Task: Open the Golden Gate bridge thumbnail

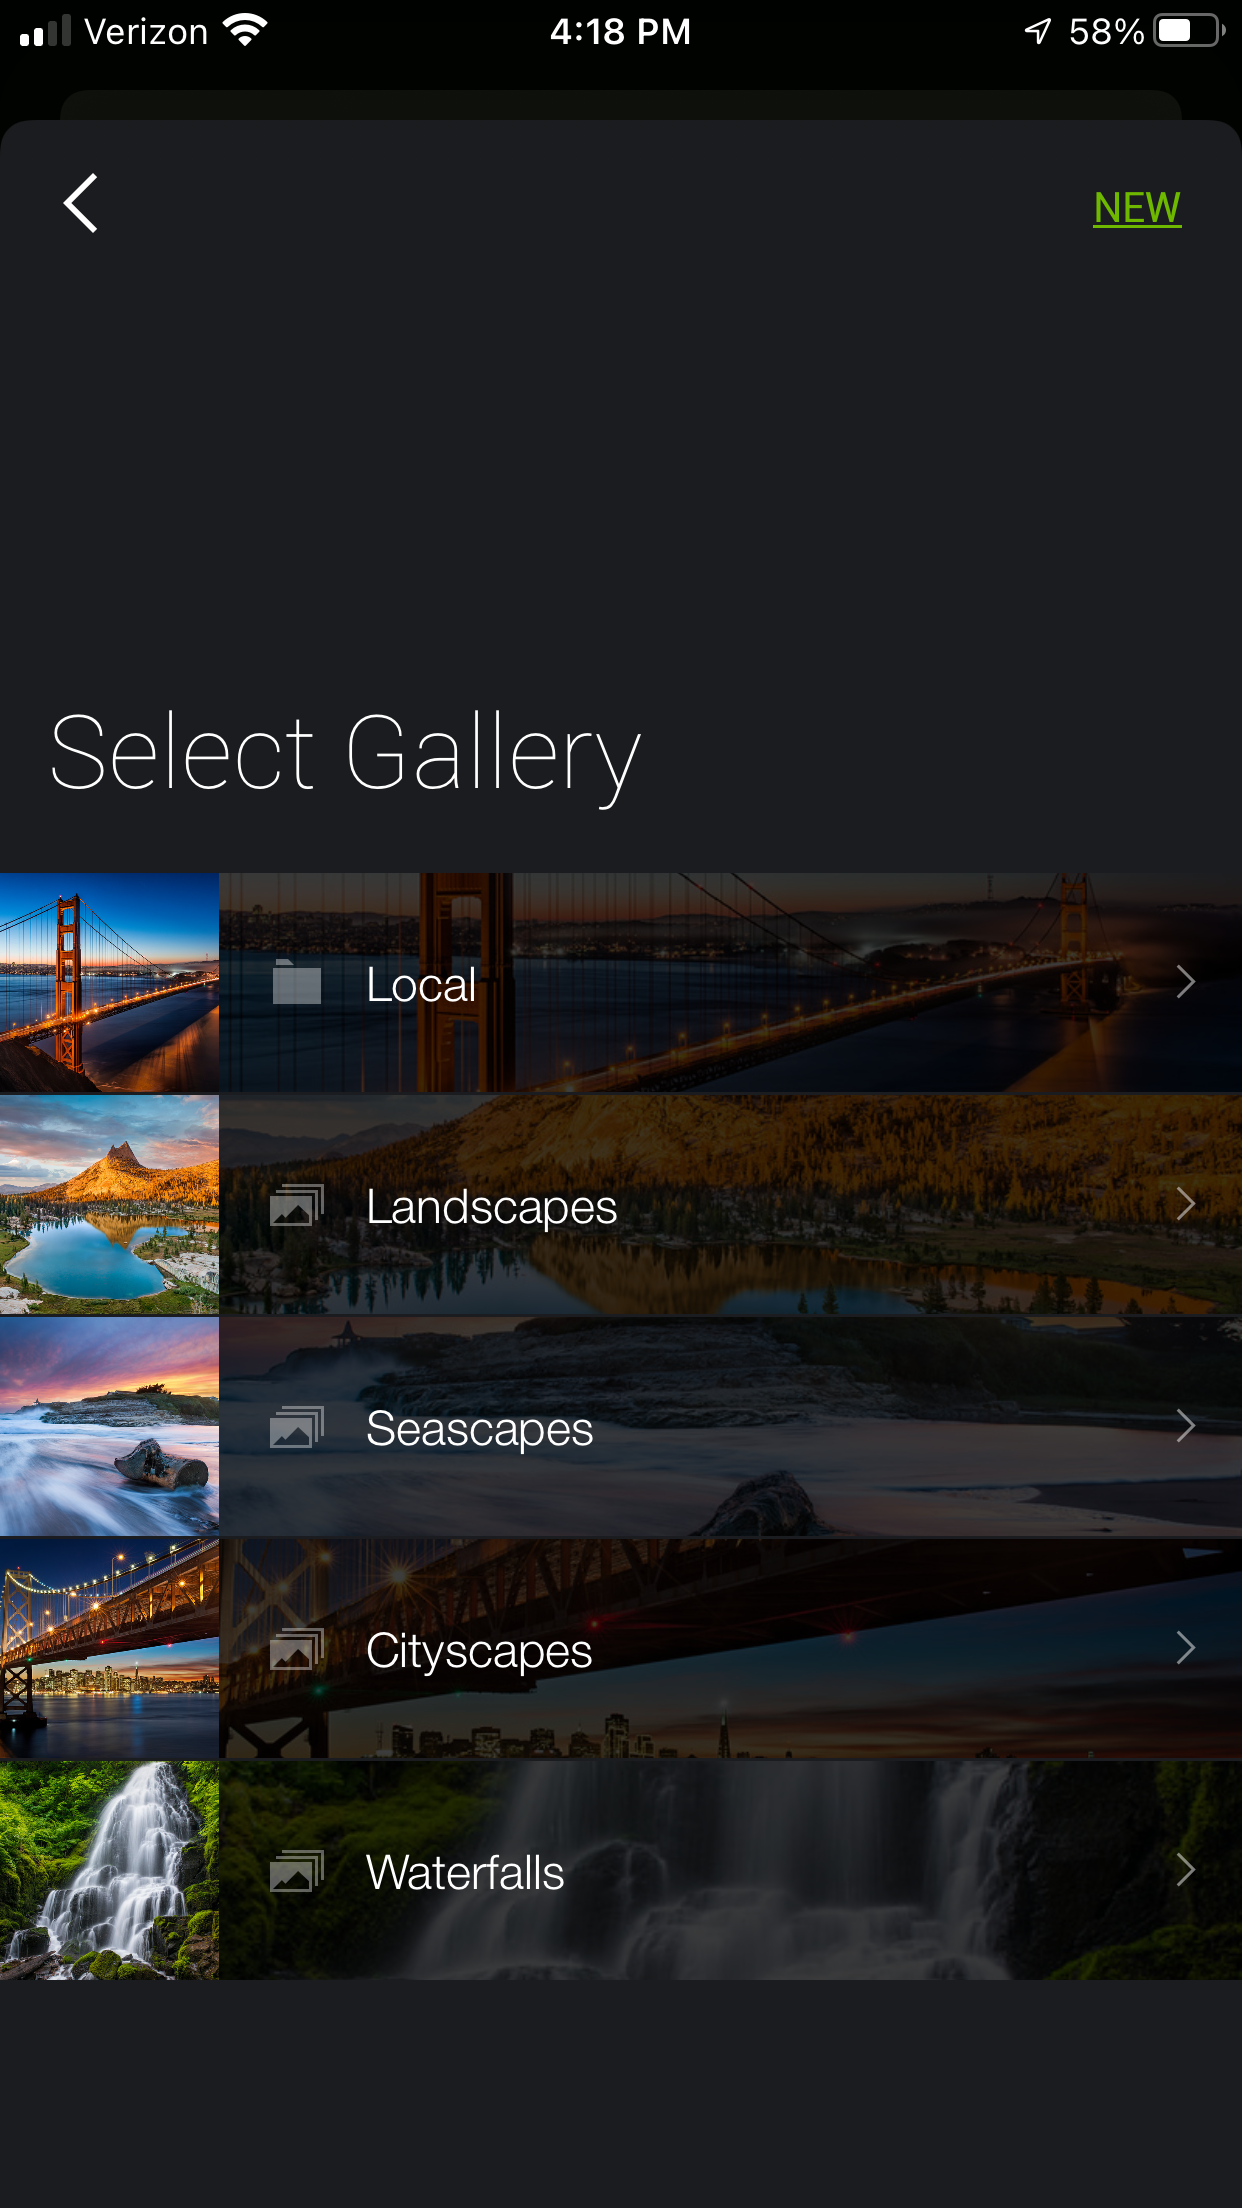Action: [x=109, y=983]
